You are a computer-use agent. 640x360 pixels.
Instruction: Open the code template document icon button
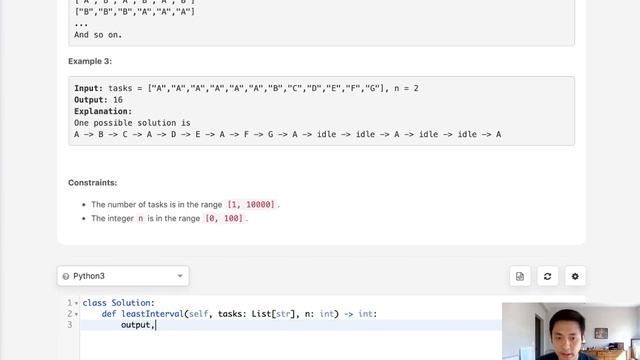coord(520,276)
